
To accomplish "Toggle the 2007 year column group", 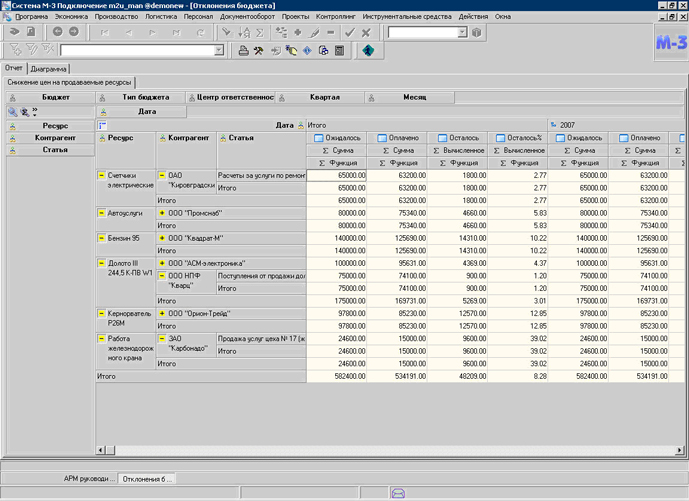I will point(554,125).
